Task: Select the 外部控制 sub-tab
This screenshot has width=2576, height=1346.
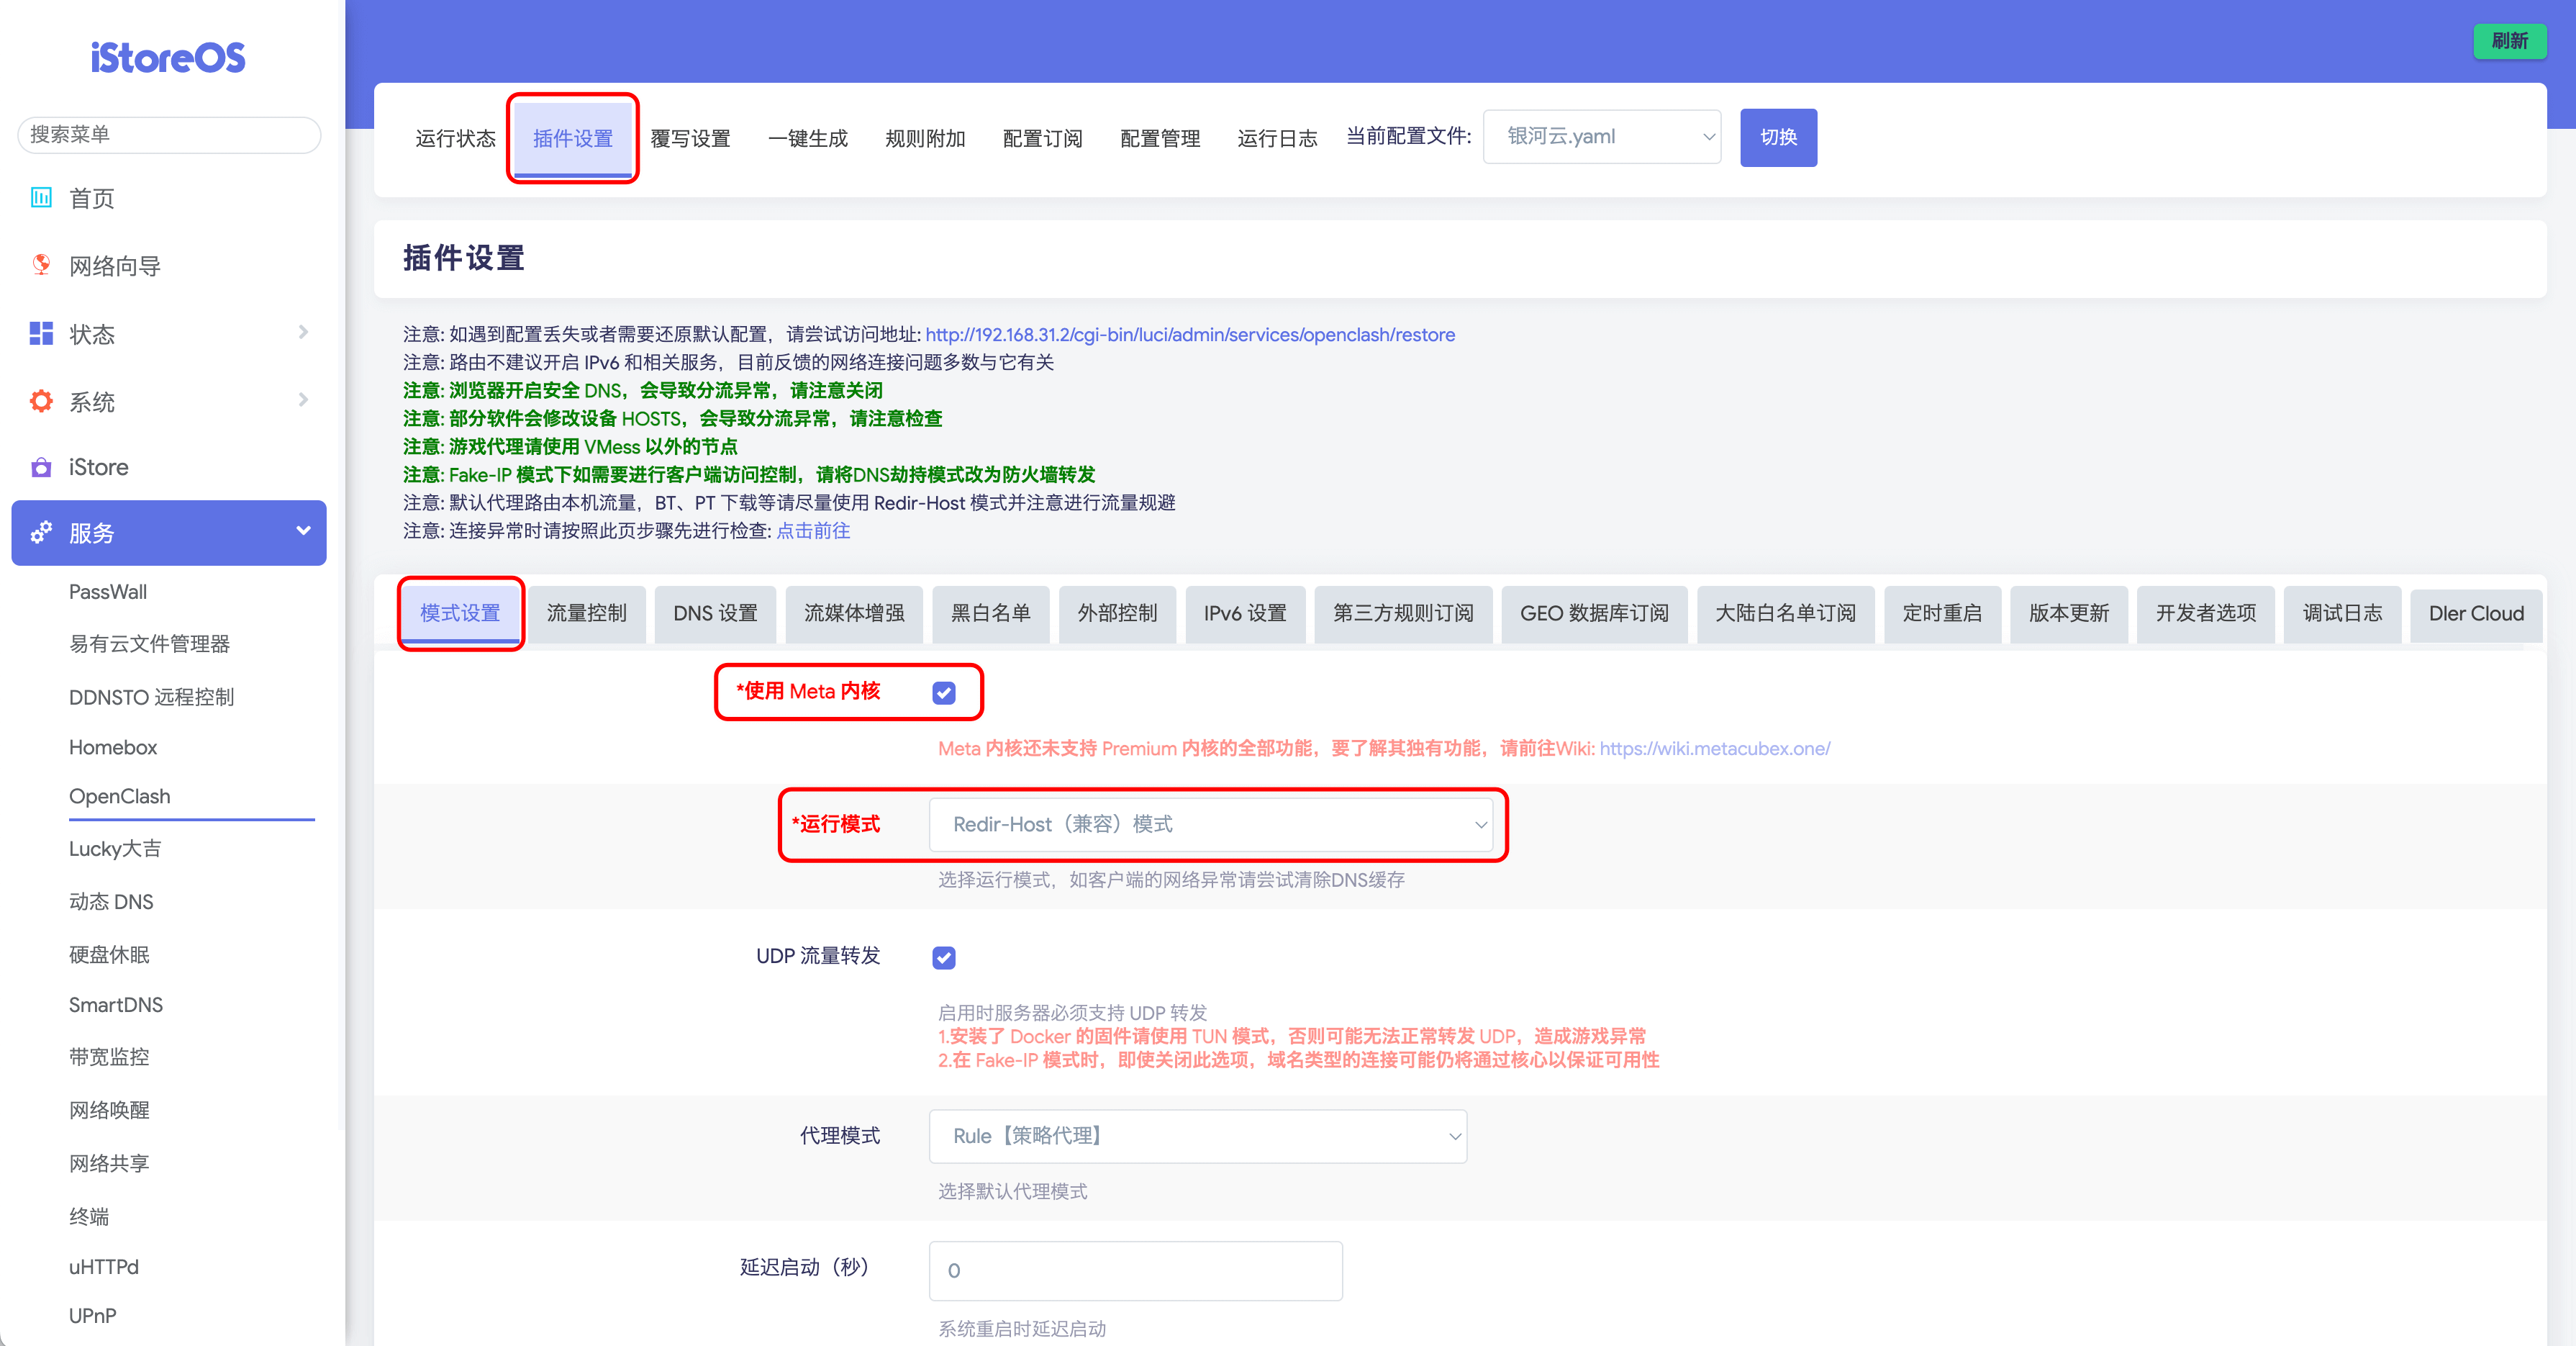Action: (x=1117, y=613)
